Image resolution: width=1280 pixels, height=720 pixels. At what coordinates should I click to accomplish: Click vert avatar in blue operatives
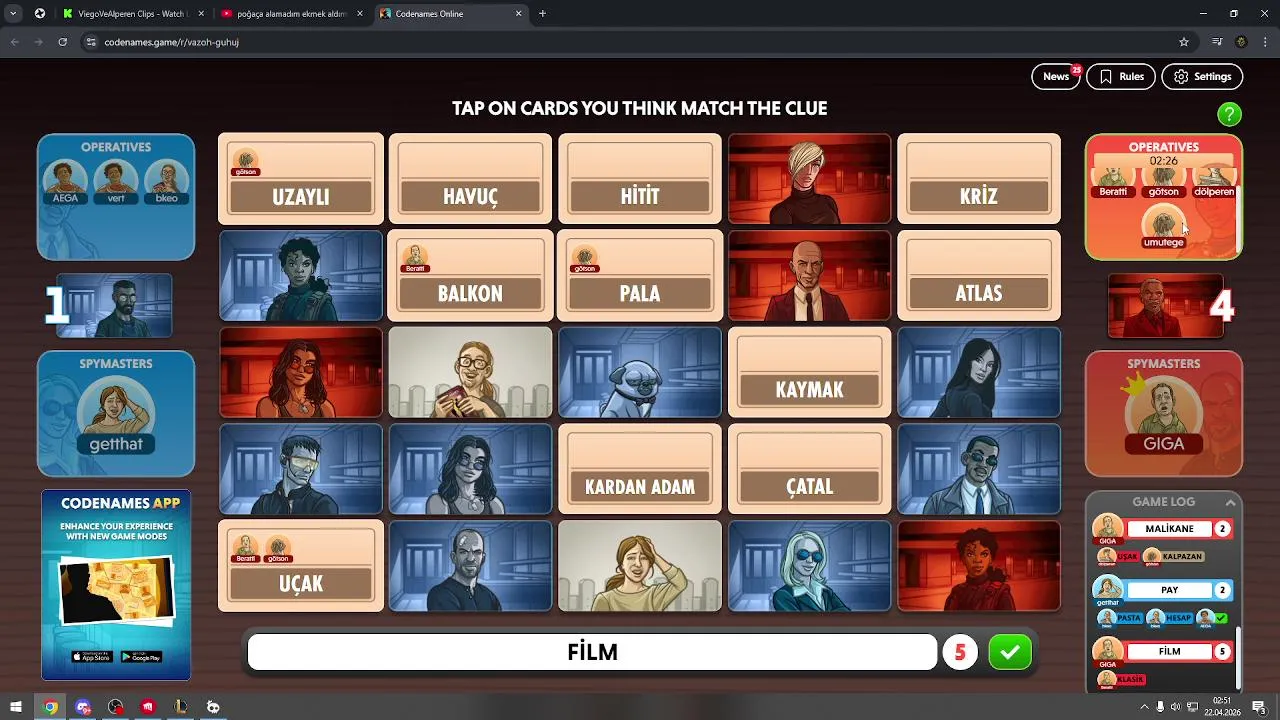pyautogui.click(x=116, y=181)
